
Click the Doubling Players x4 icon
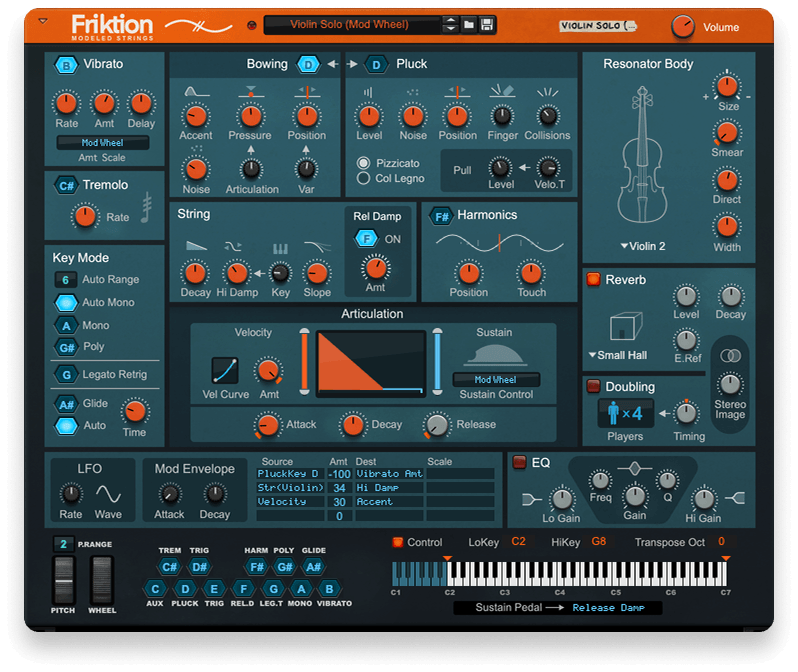[x=625, y=413]
